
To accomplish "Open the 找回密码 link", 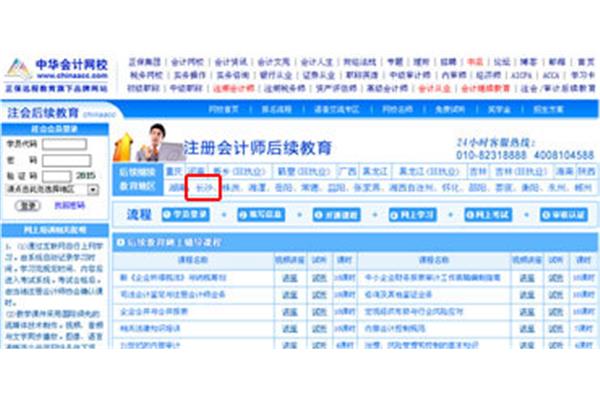I will (69, 206).
